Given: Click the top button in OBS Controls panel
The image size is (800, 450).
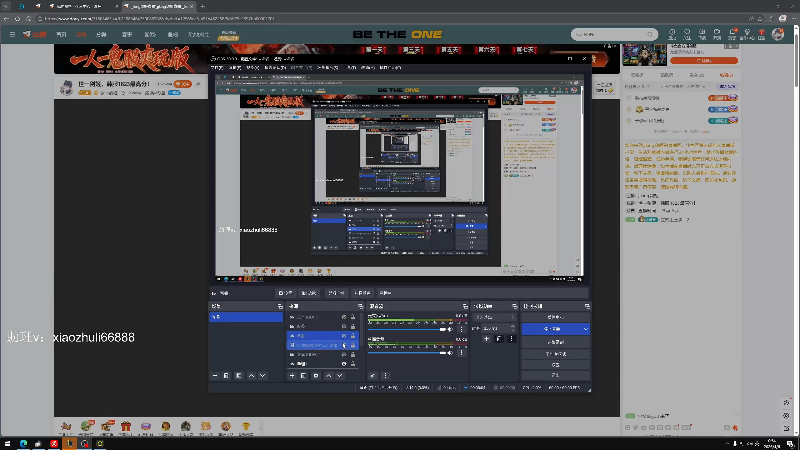Looking at the screenshot, I should (x=555, y=317).
